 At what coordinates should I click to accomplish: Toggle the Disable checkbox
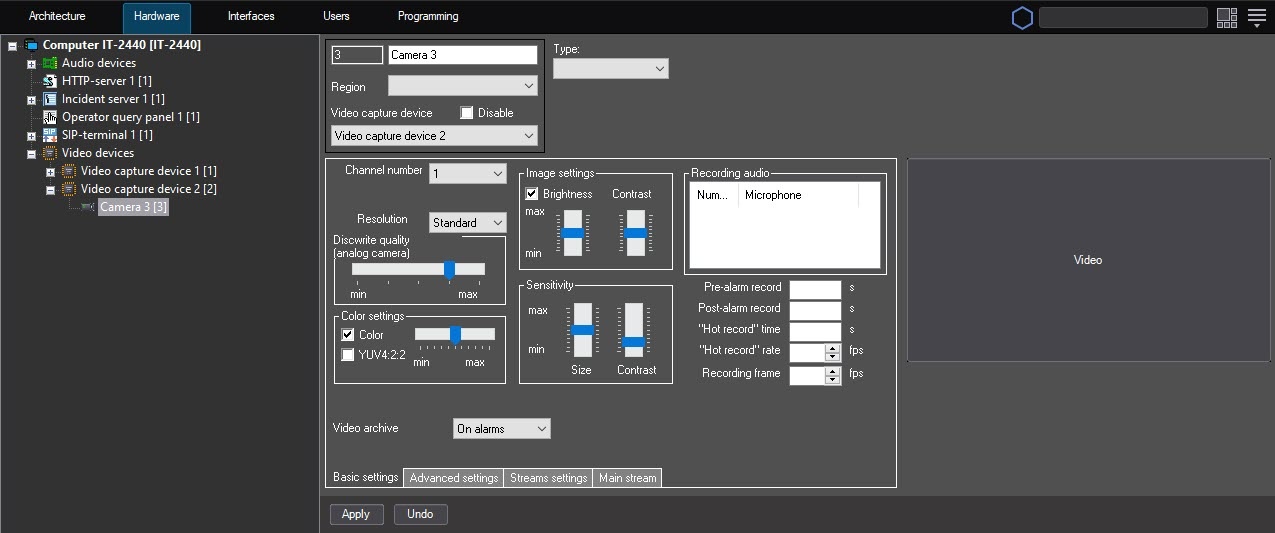coord(467,113)
